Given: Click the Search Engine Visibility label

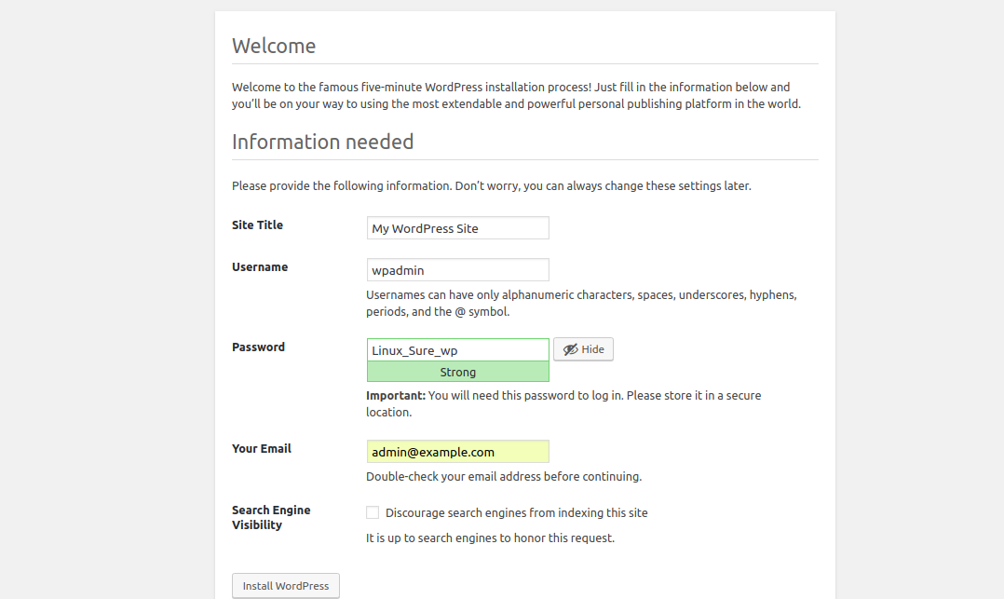Looking at the screenshot, I should click(271, 517).
